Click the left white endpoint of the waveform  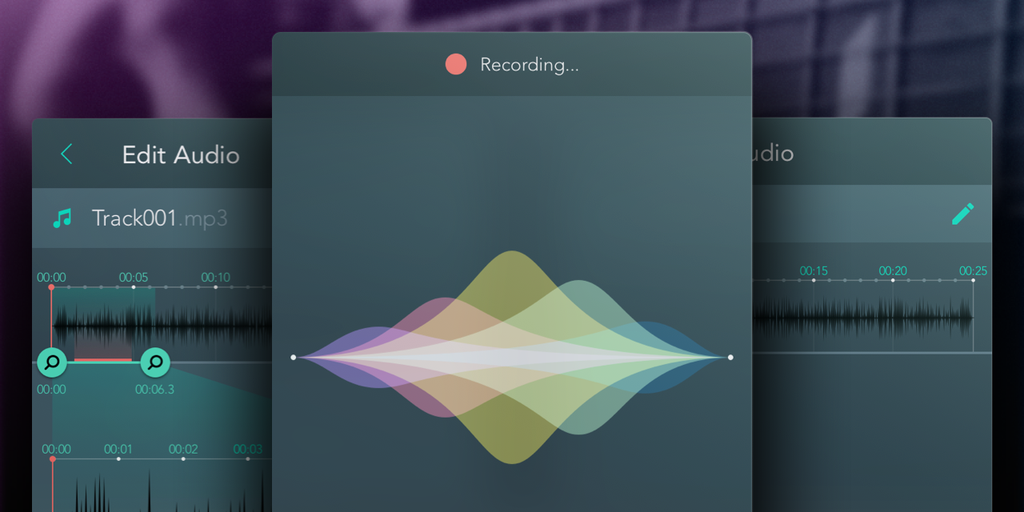[x=293, y=357]
